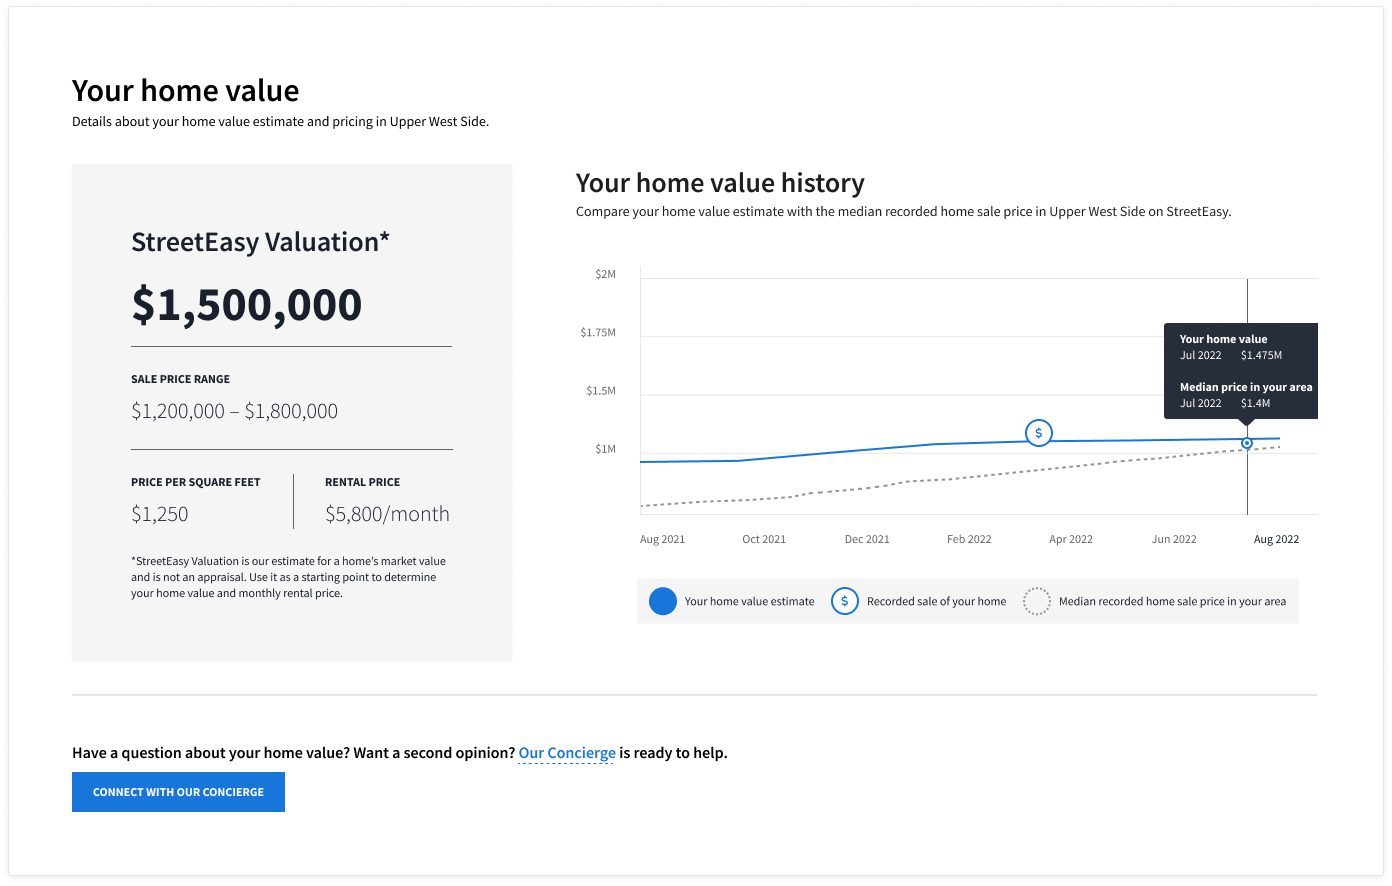Click the Aug 2021 axis label

pos(662,539)
